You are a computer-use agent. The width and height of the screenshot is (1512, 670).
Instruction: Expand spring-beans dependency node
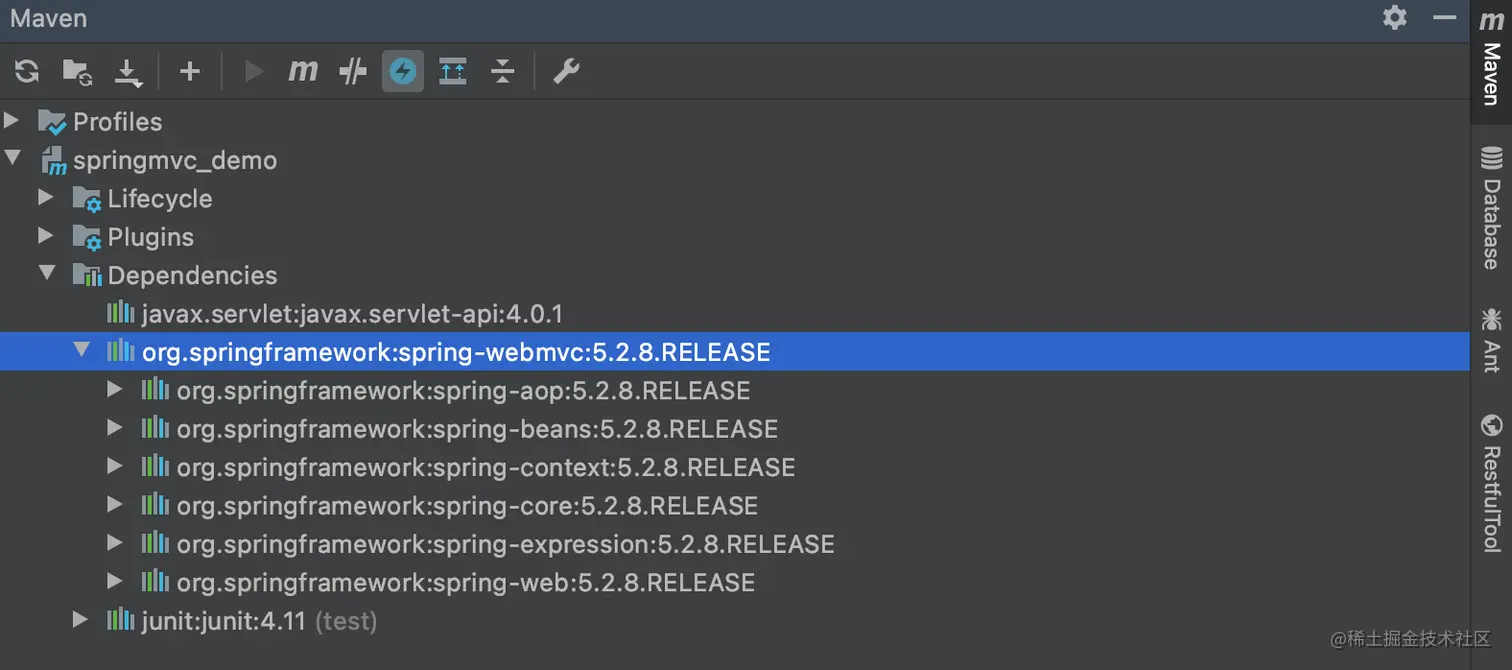(x=115, y=427)
